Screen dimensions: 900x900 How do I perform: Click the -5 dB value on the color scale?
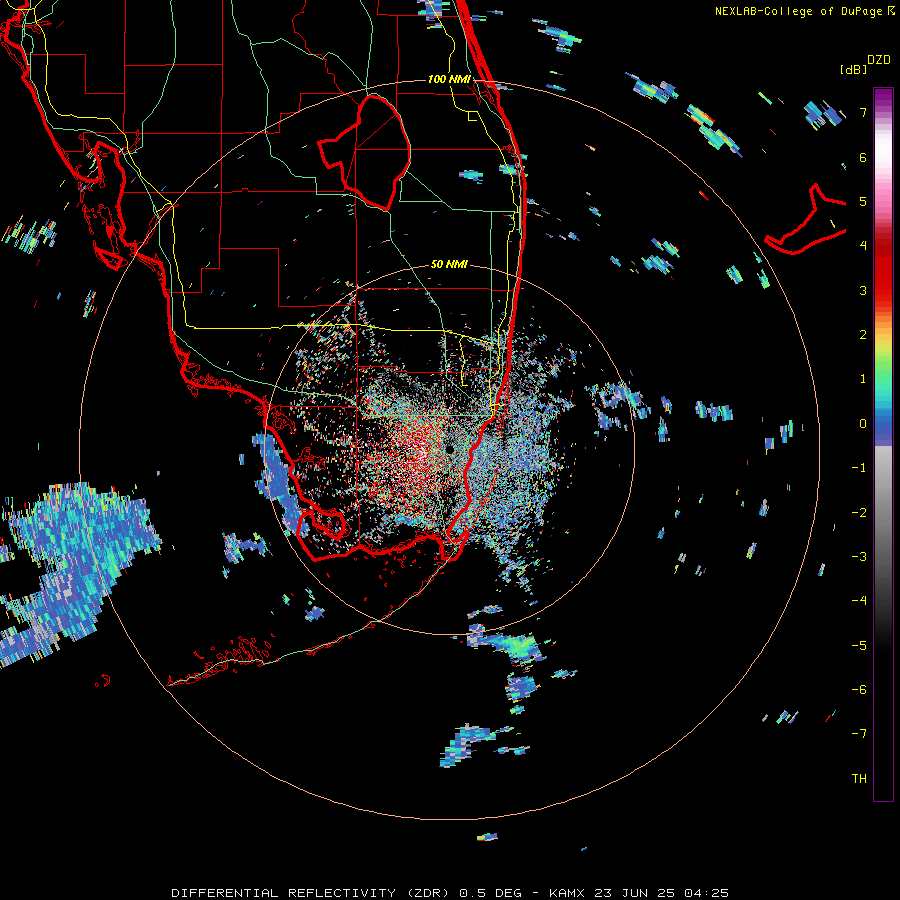(x=859, y=645)
